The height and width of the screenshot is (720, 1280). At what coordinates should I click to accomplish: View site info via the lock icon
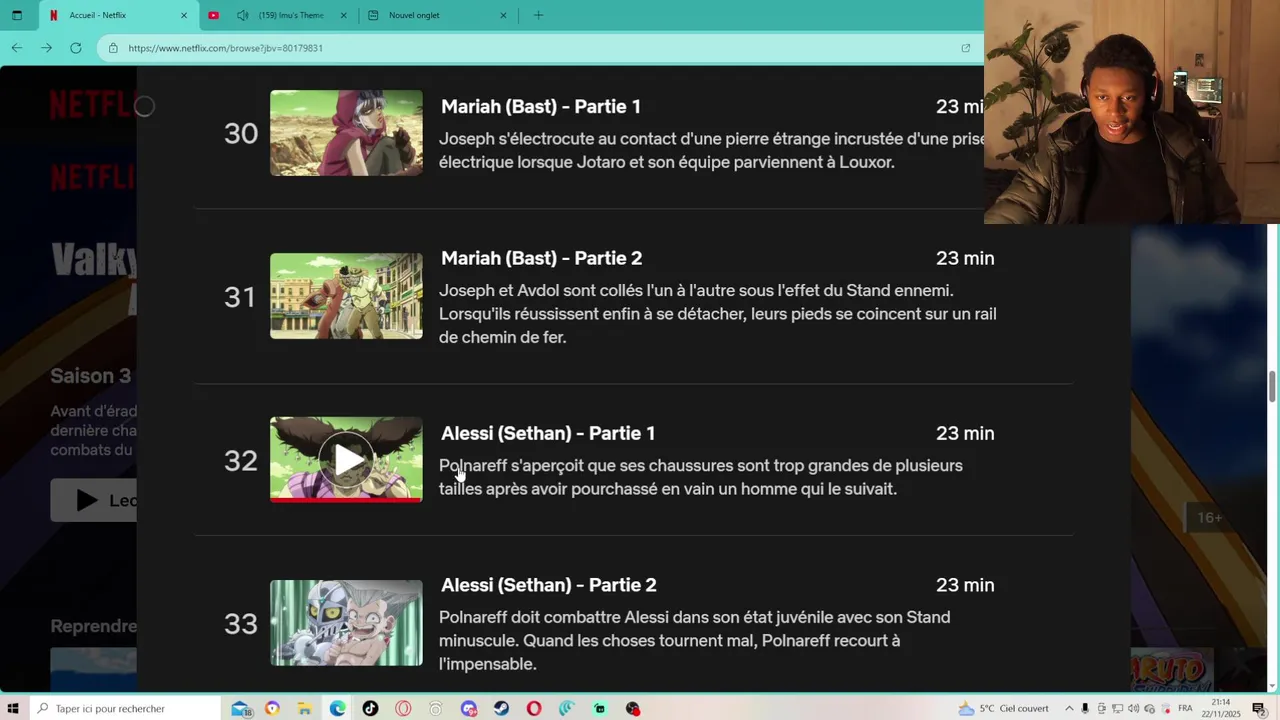(113, 48)
